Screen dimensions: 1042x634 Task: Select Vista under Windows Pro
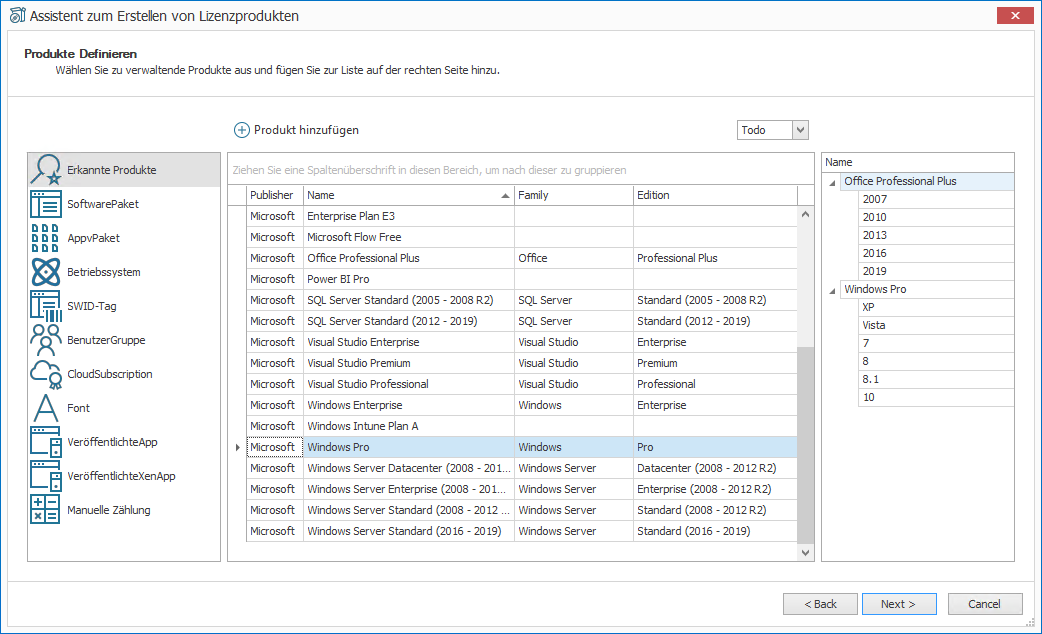point(936,325)
